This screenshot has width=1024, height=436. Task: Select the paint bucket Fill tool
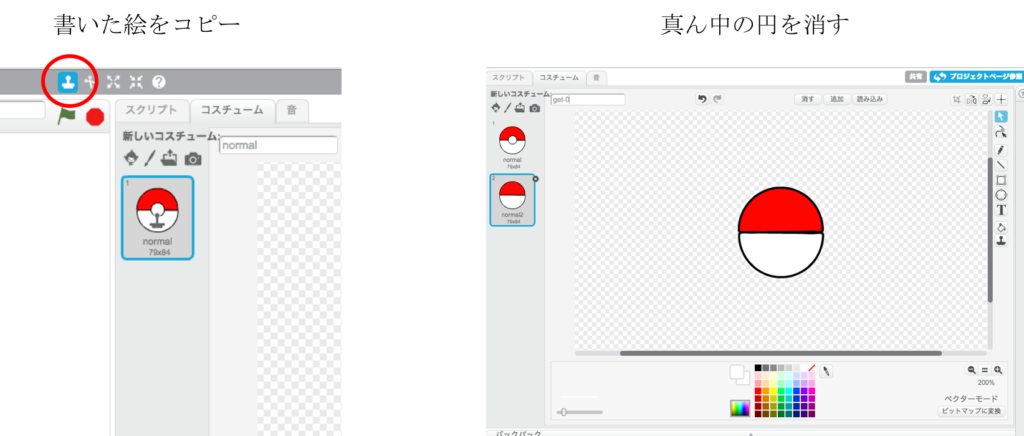(x=1000, y=227)
